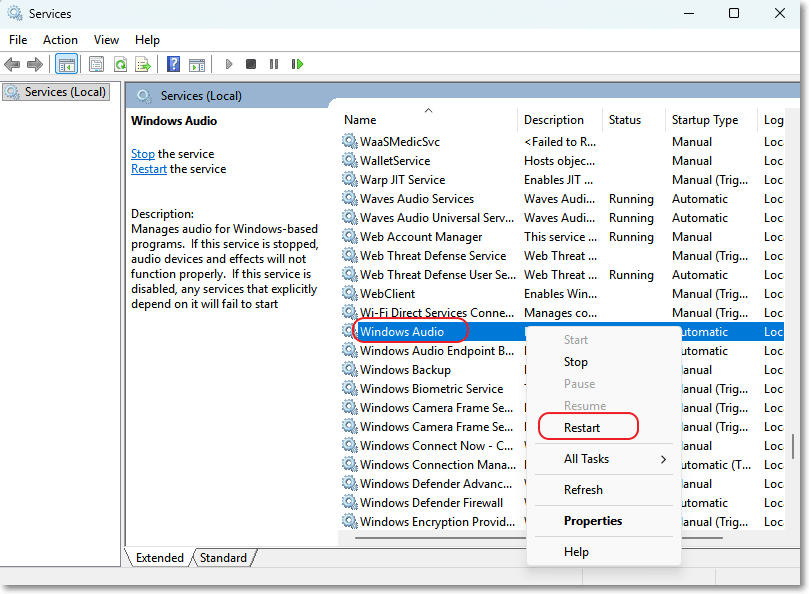This screenshot has height=594, width=809.
Task: Click the Stop the service link
Action: coord(143,154)
